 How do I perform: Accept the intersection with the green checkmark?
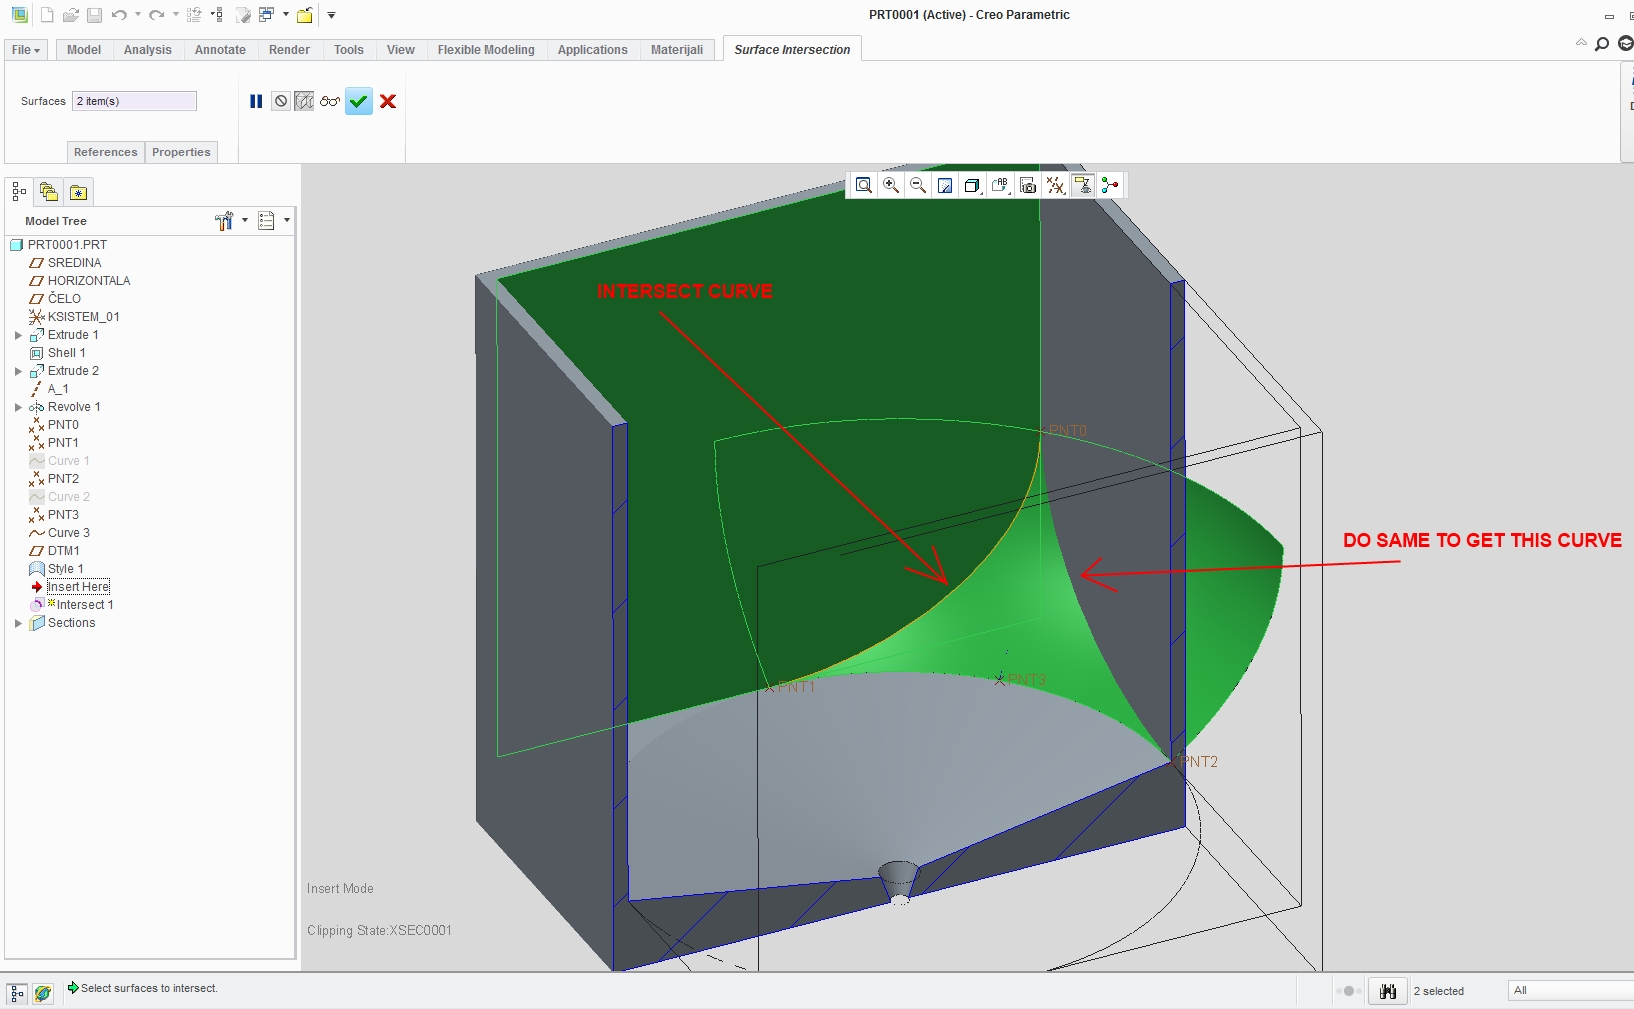click(x=359, y=101)
